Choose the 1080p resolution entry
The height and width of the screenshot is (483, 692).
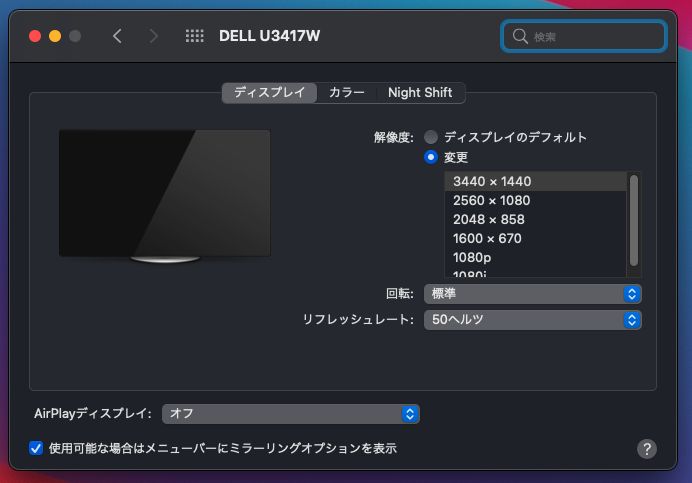coord(535,257)
